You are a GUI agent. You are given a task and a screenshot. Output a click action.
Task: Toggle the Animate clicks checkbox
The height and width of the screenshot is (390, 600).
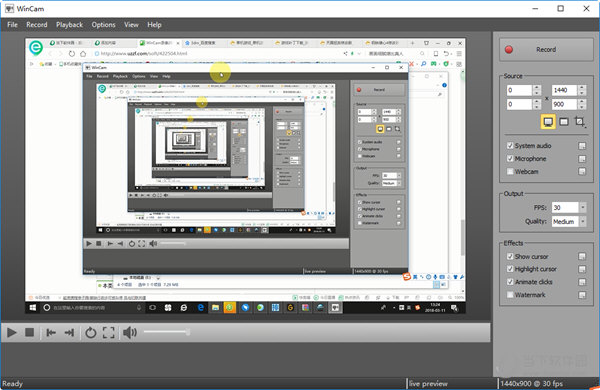[510, 282]
